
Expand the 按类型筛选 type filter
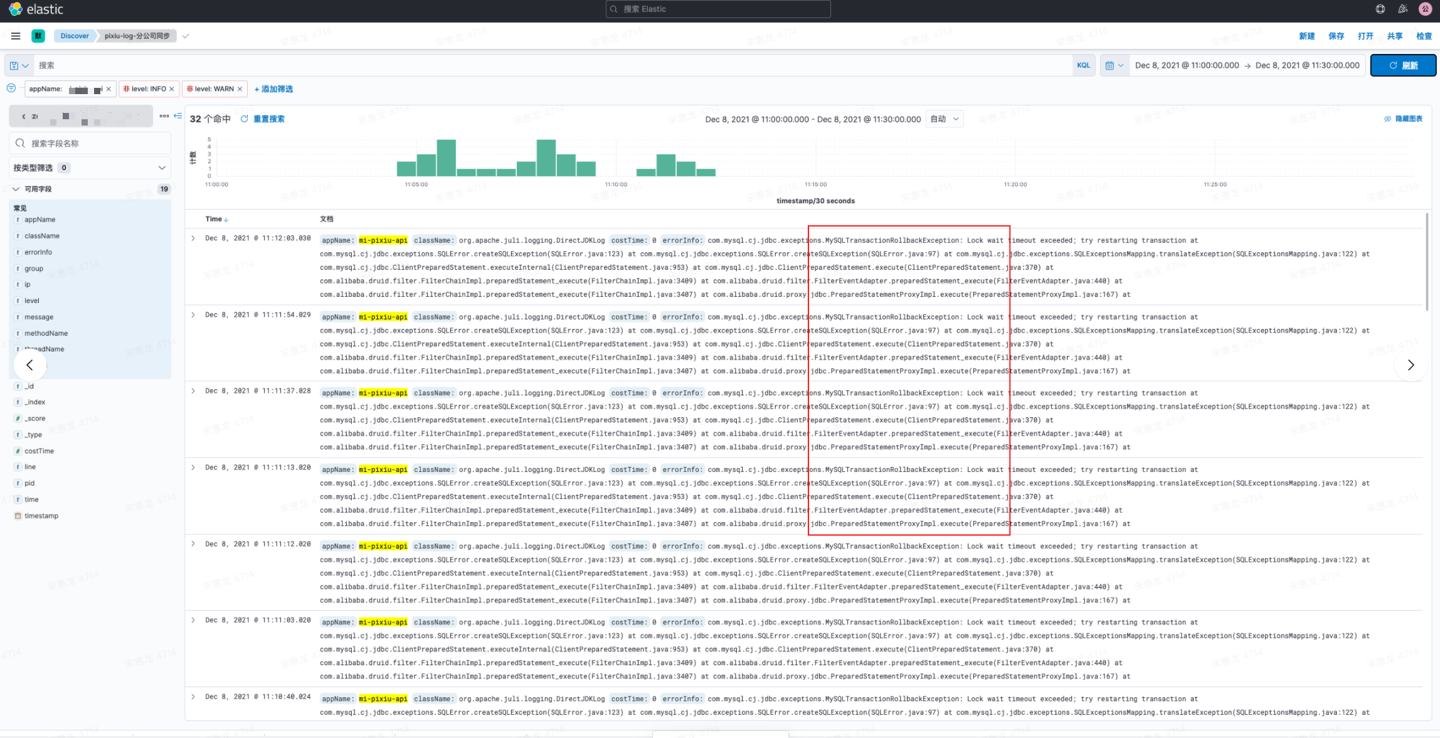click(90, 168)
